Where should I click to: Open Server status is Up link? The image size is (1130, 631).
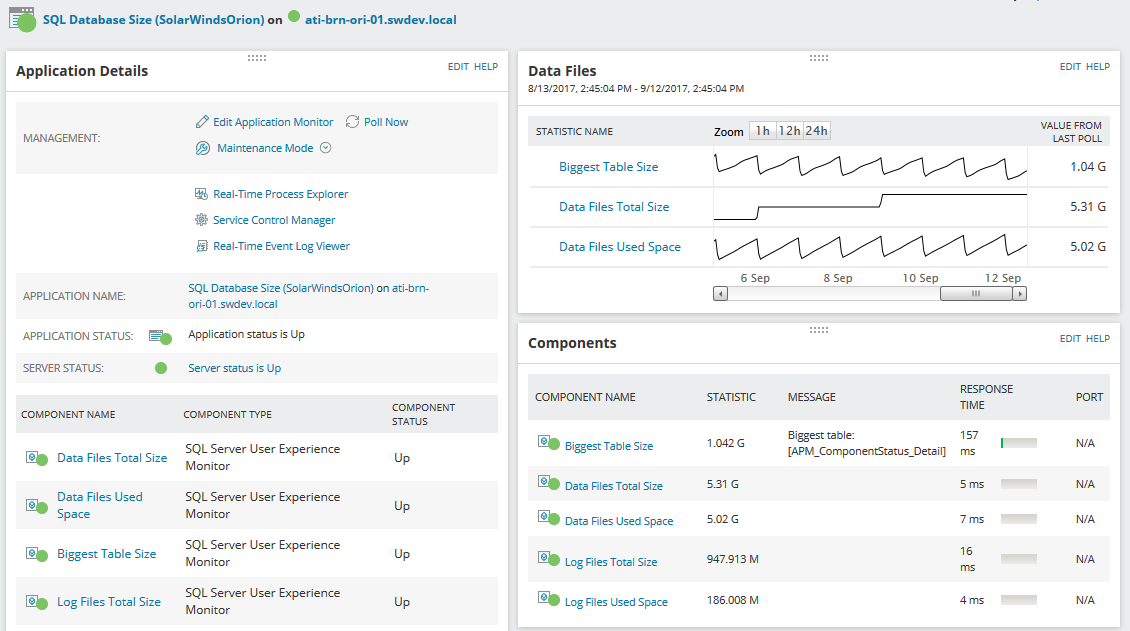234,368
